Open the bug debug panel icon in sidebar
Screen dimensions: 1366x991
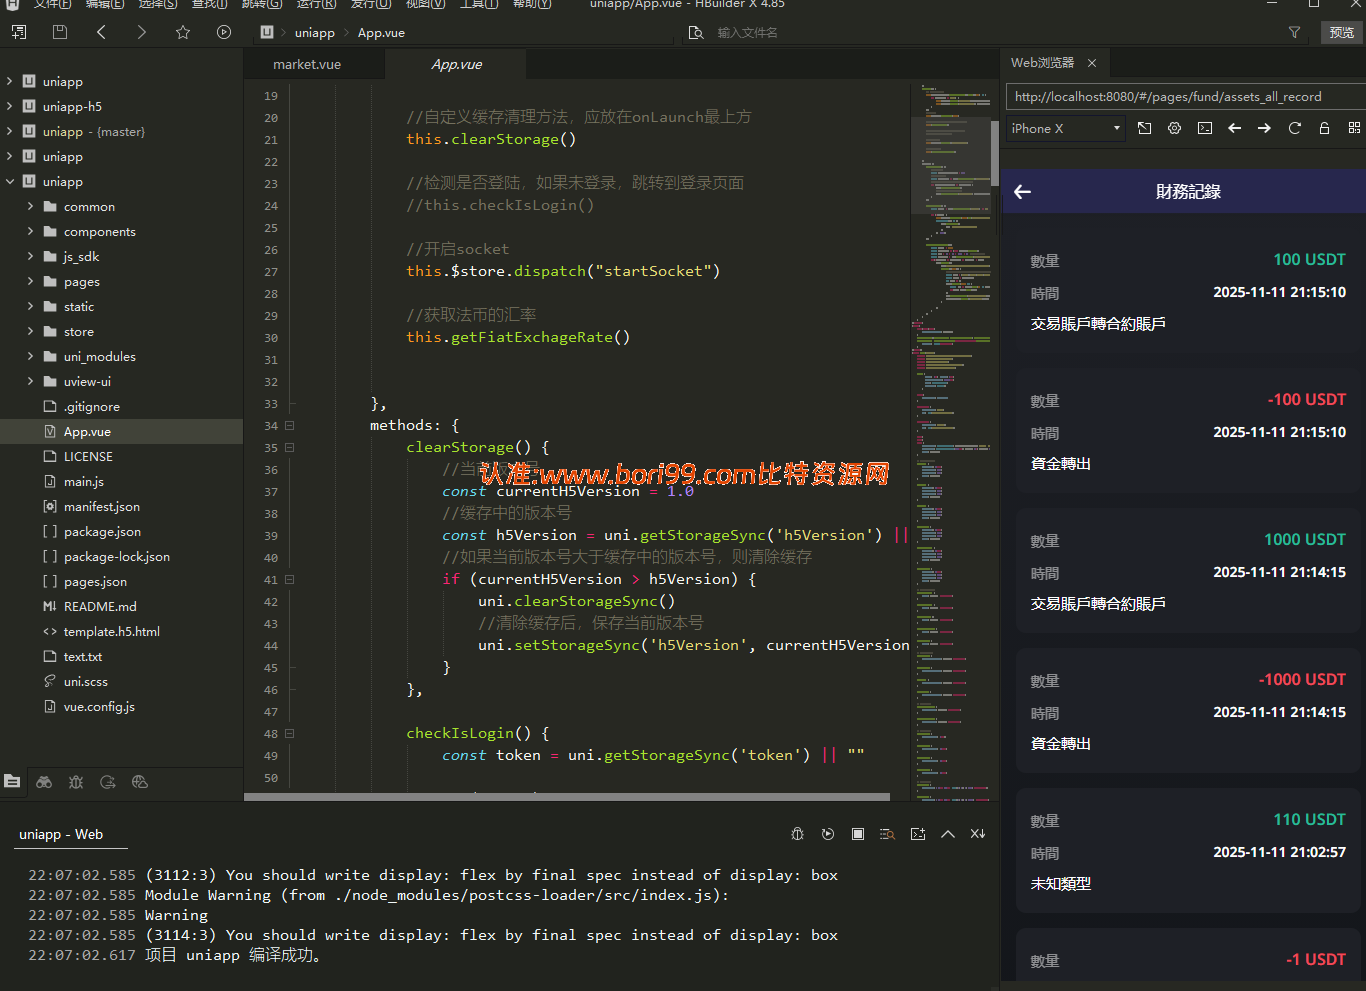pos(76,782)
